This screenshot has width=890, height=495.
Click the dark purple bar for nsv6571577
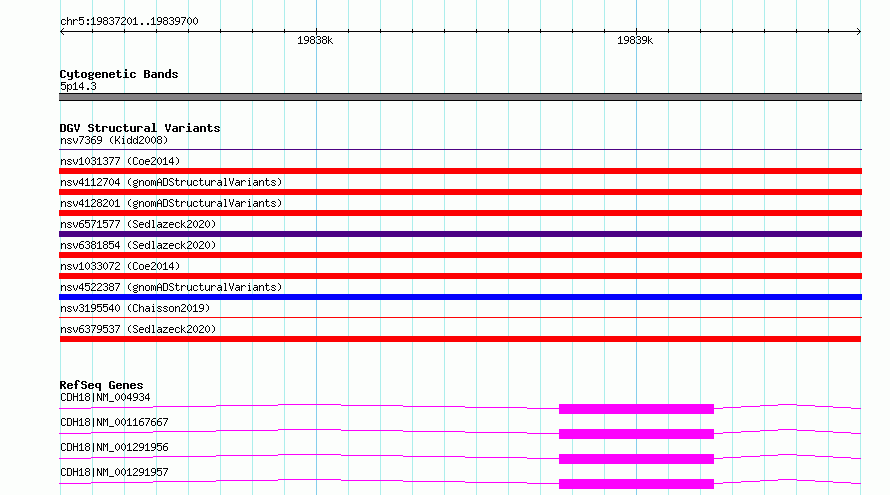pos(460,234)
